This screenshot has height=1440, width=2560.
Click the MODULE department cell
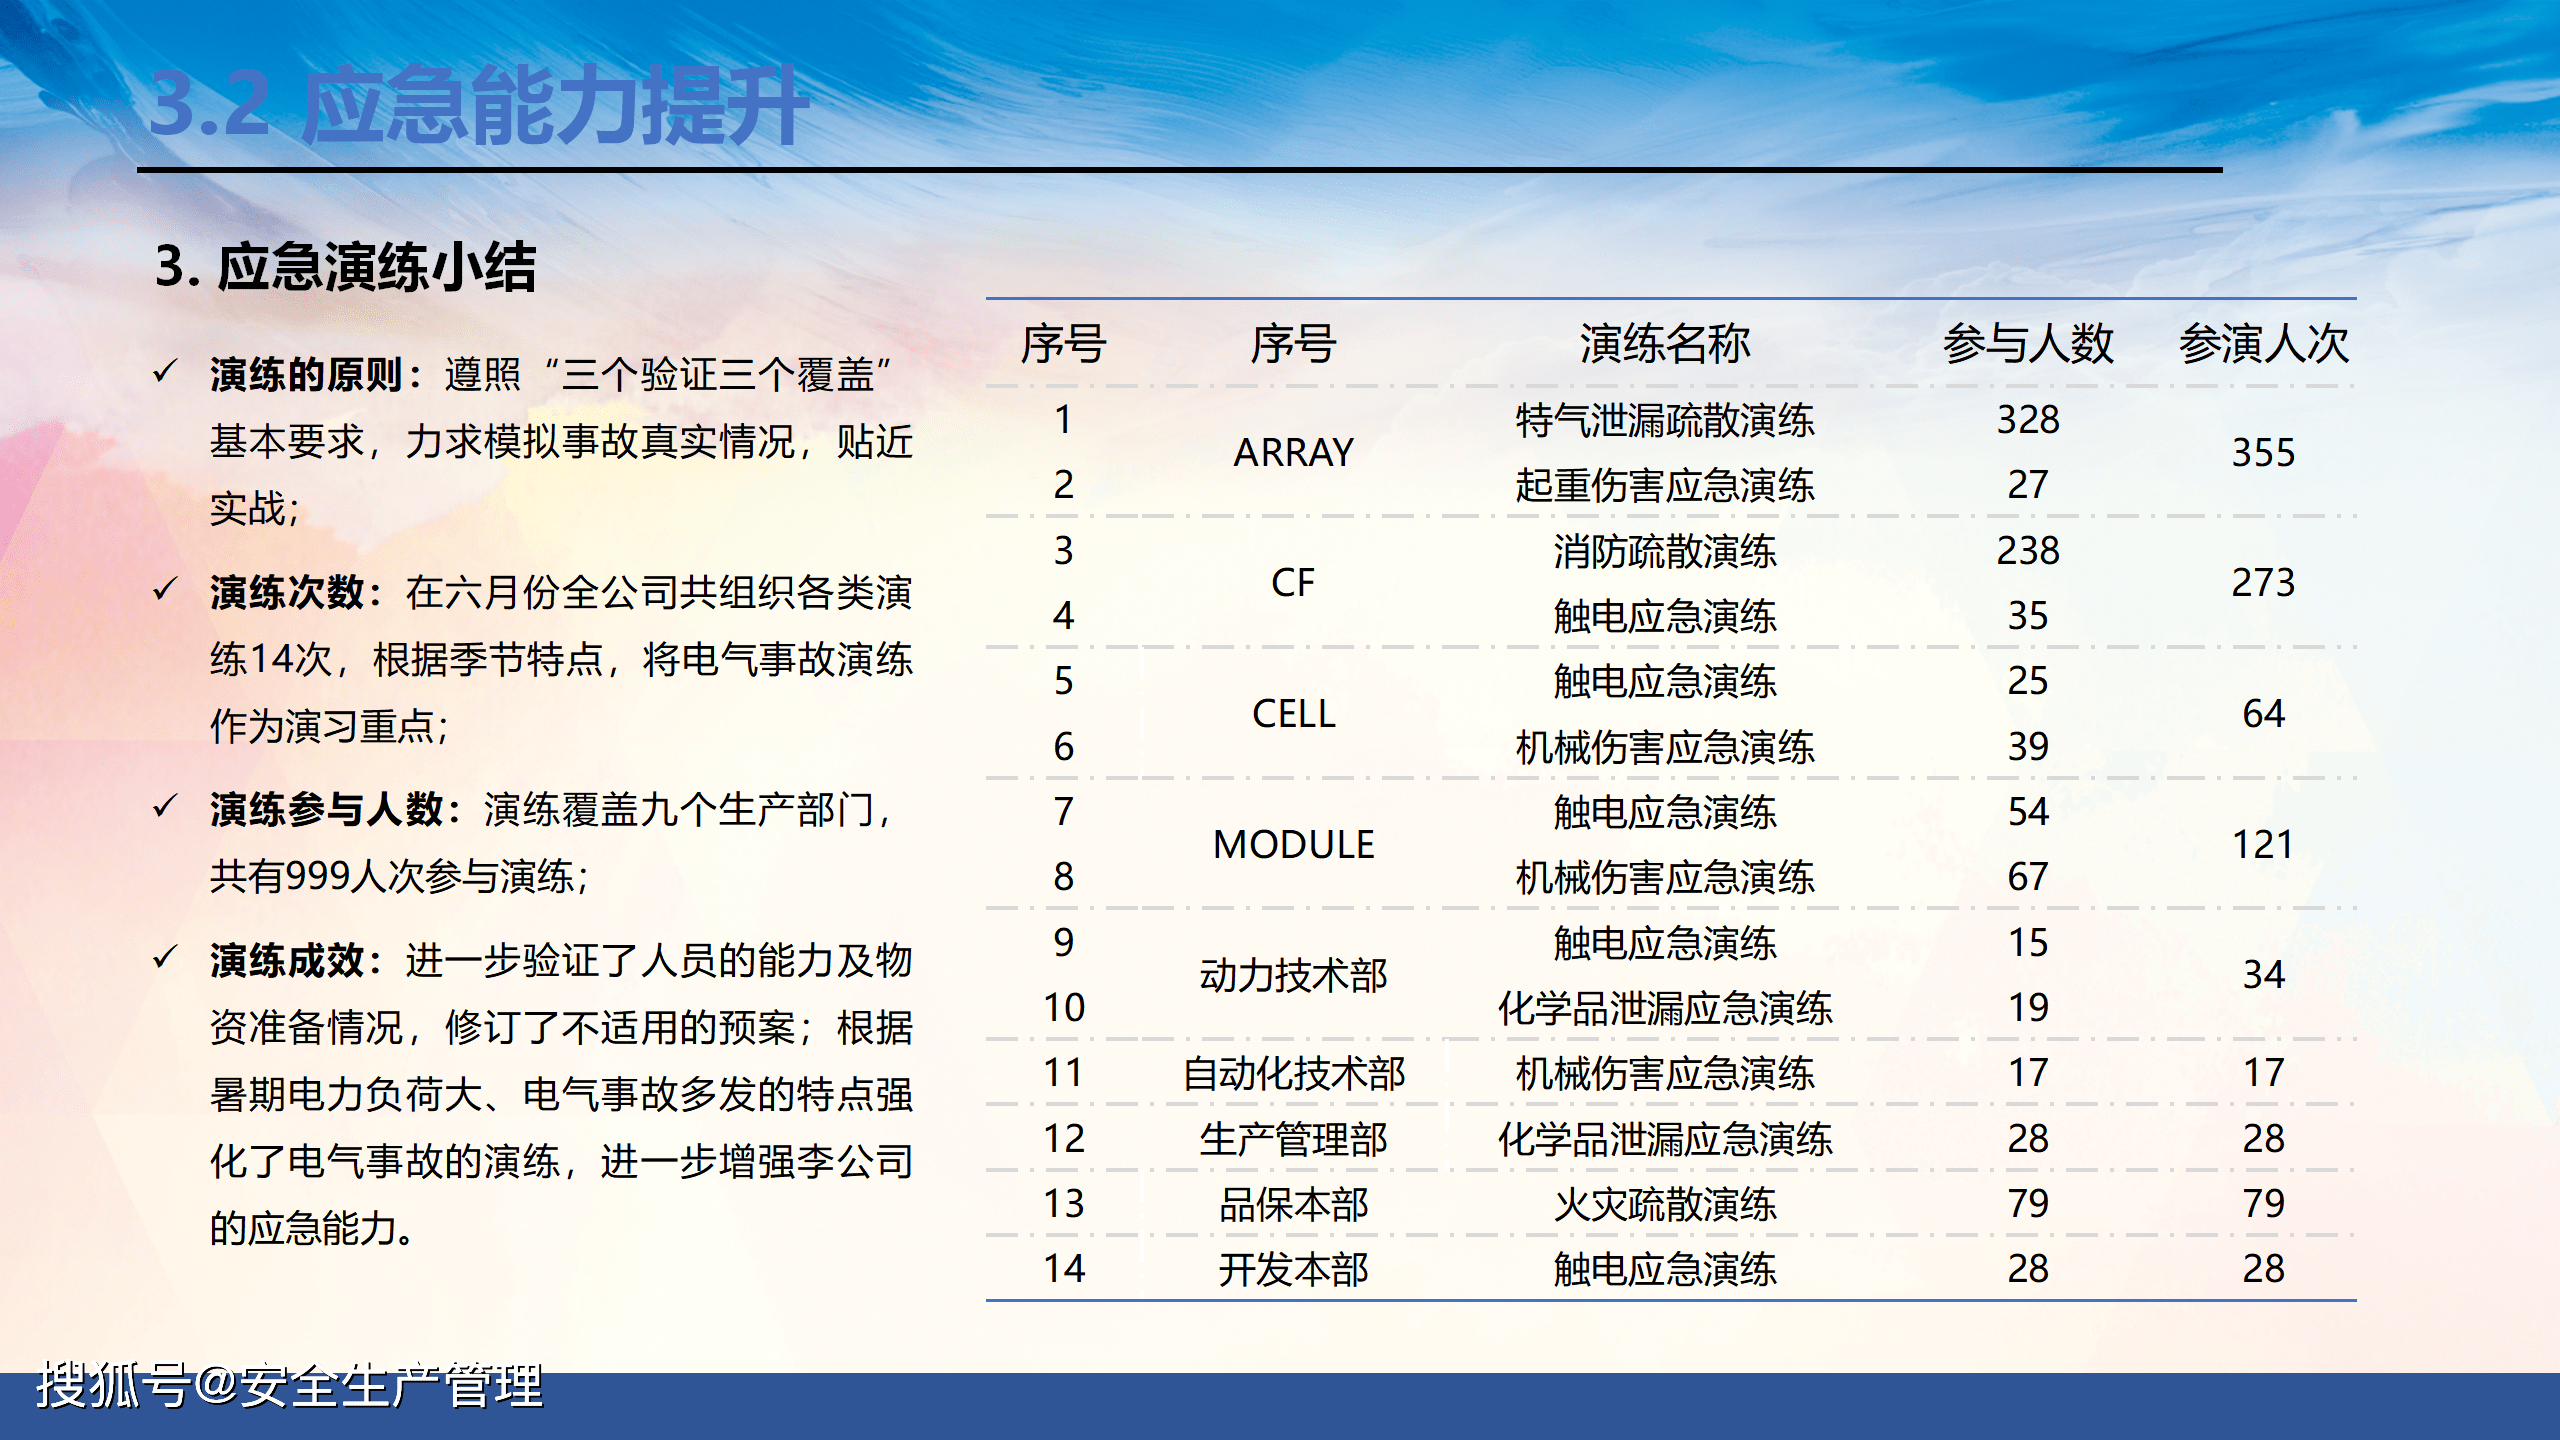pos(1292,845)
